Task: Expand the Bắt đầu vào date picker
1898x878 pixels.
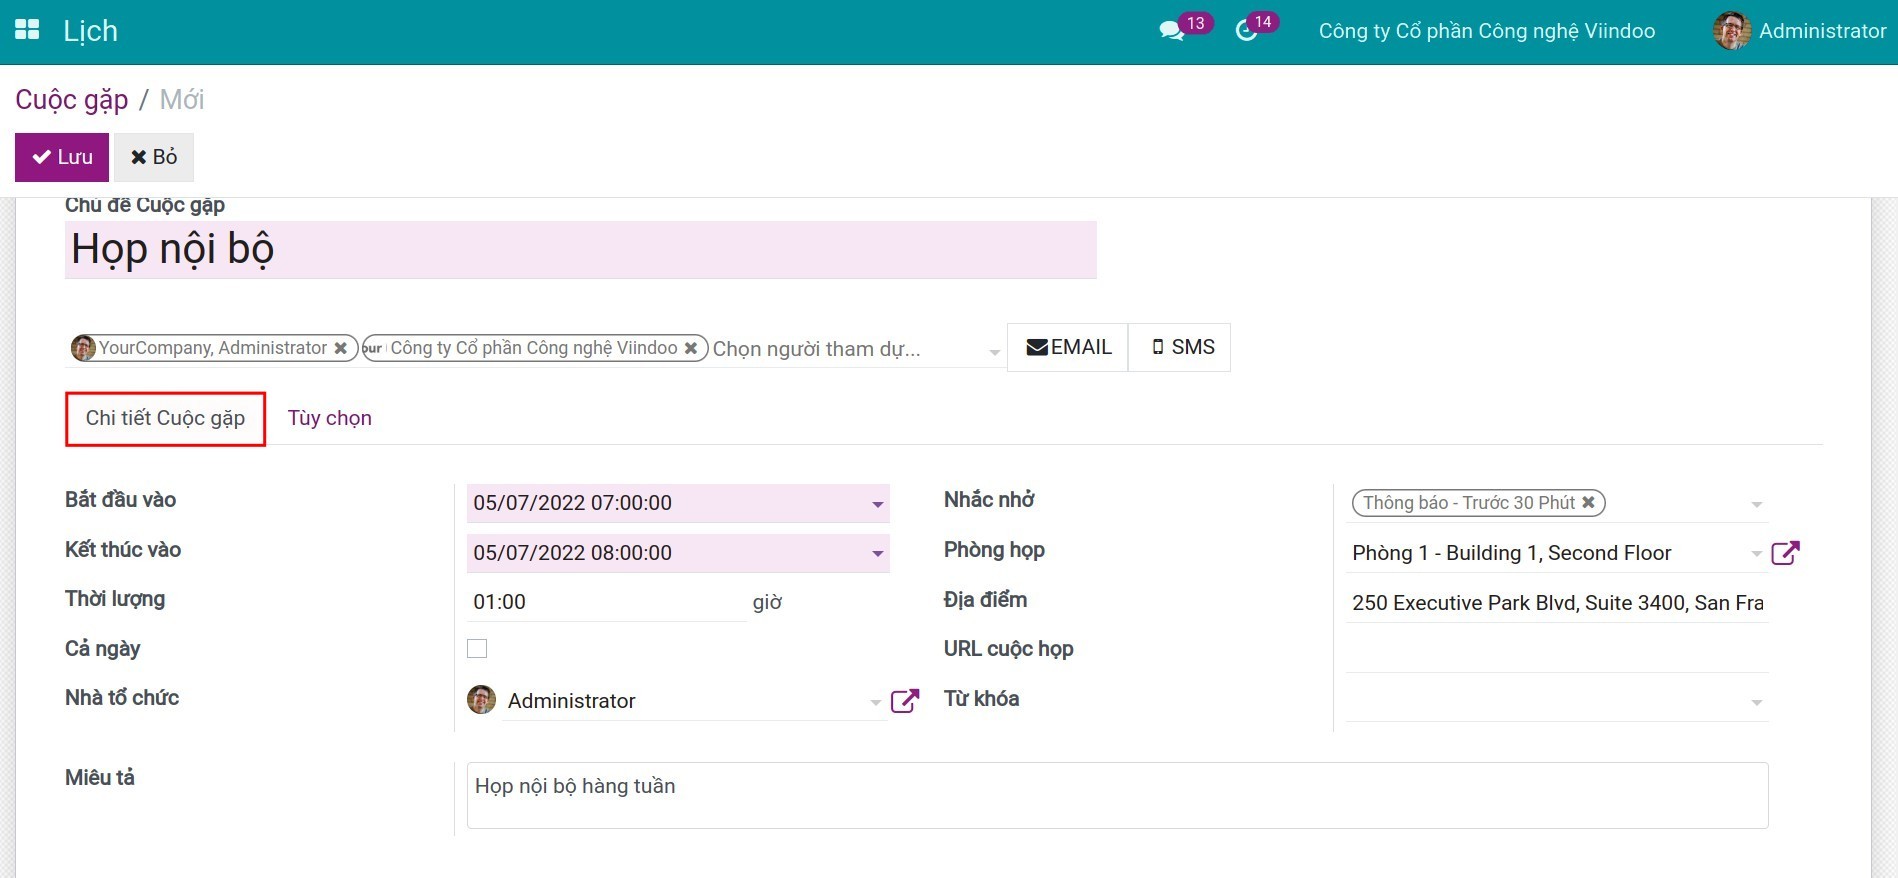Action: click(877, 504)
